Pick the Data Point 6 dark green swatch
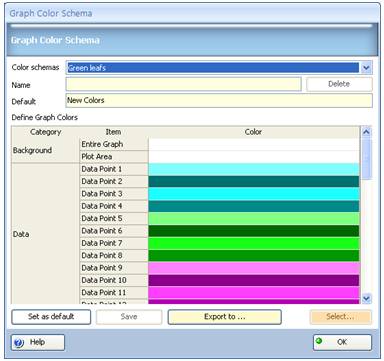 click(x=254, y=231)
